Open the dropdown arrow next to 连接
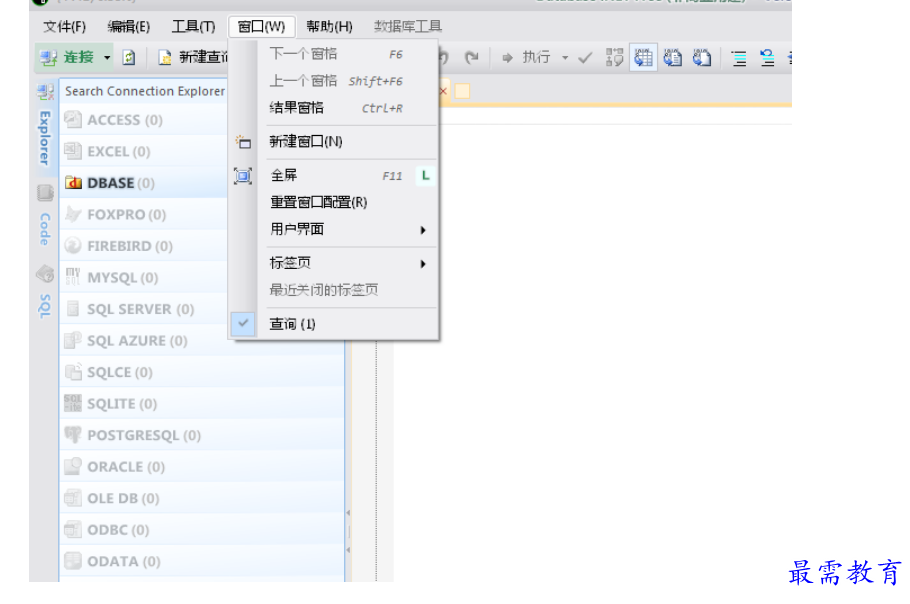 coord(107,57)
